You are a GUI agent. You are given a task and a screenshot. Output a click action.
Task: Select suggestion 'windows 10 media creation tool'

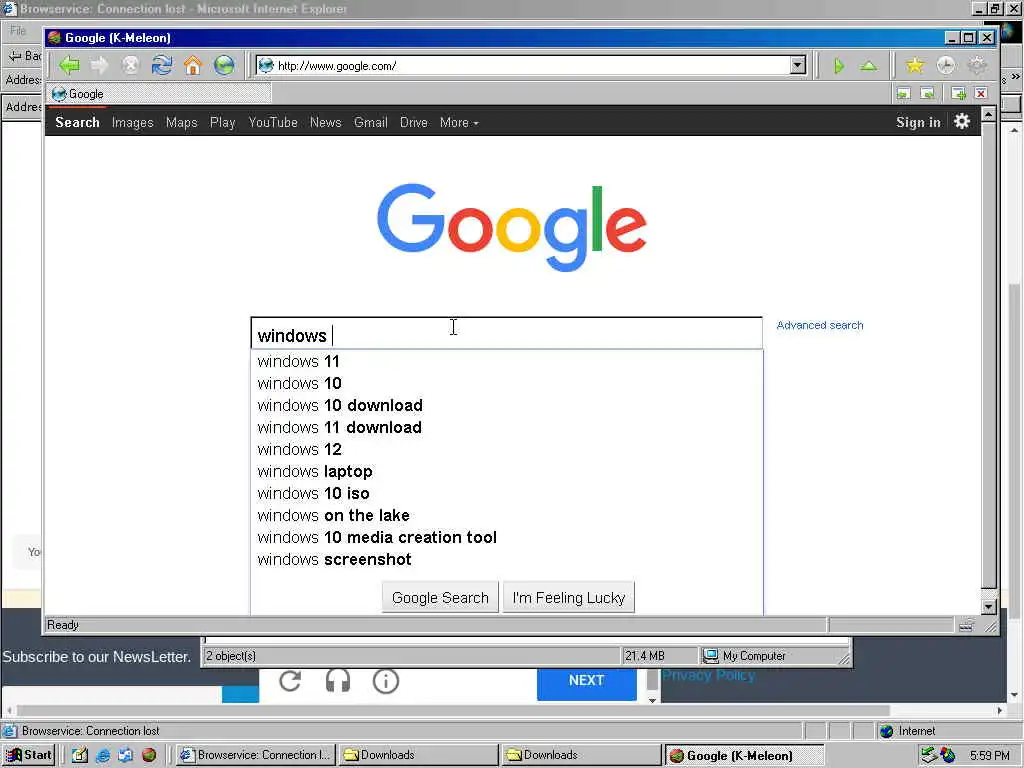(507, 537)
